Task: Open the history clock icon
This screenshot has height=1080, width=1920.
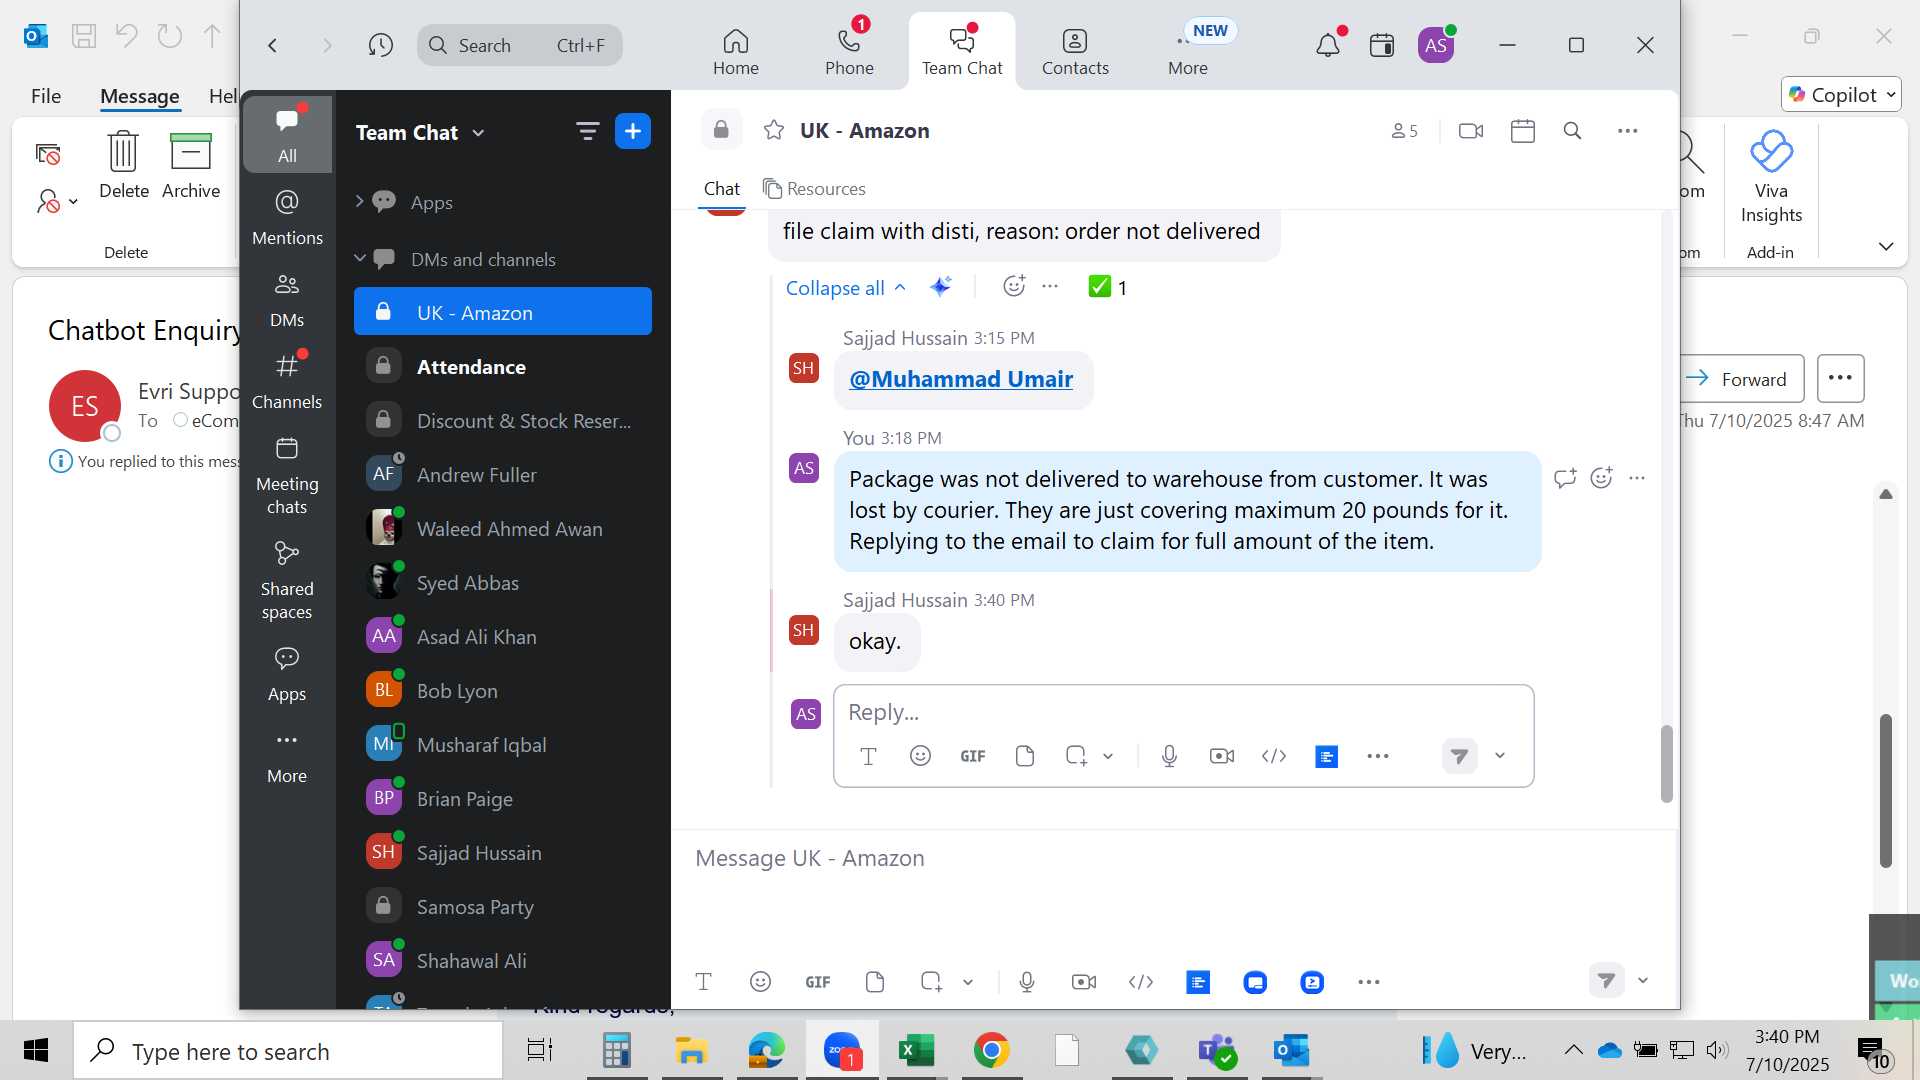Action: (x=380, y=45)
